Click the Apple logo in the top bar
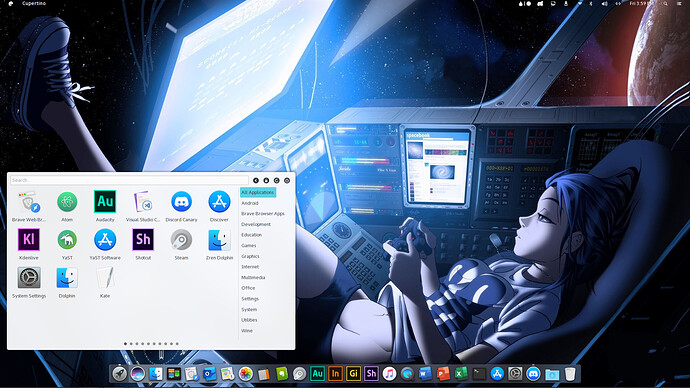This screenshot has width=690, height=388. (11, 3)
